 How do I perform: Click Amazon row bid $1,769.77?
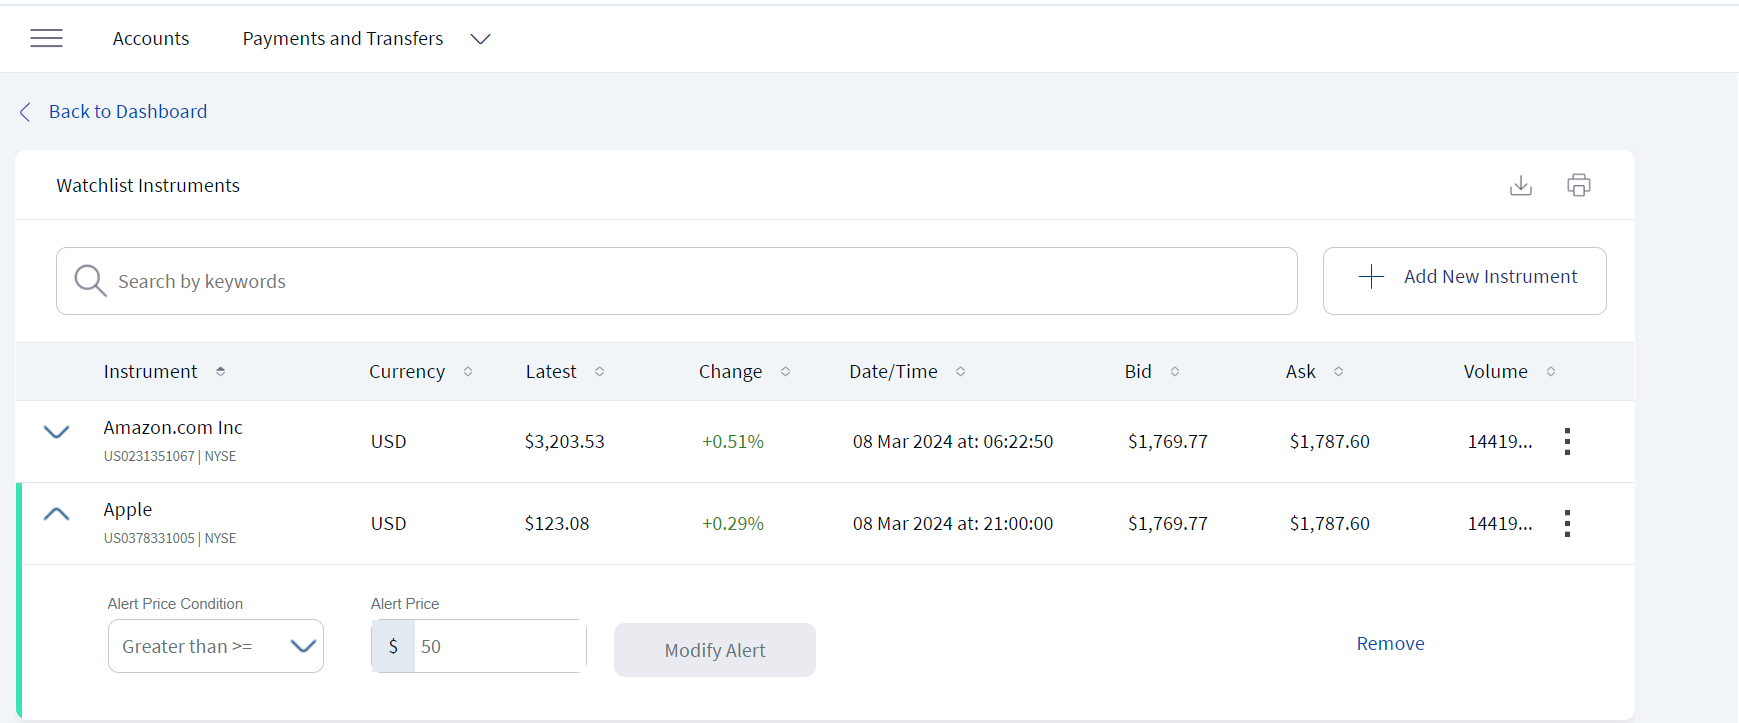[1168, 441]
